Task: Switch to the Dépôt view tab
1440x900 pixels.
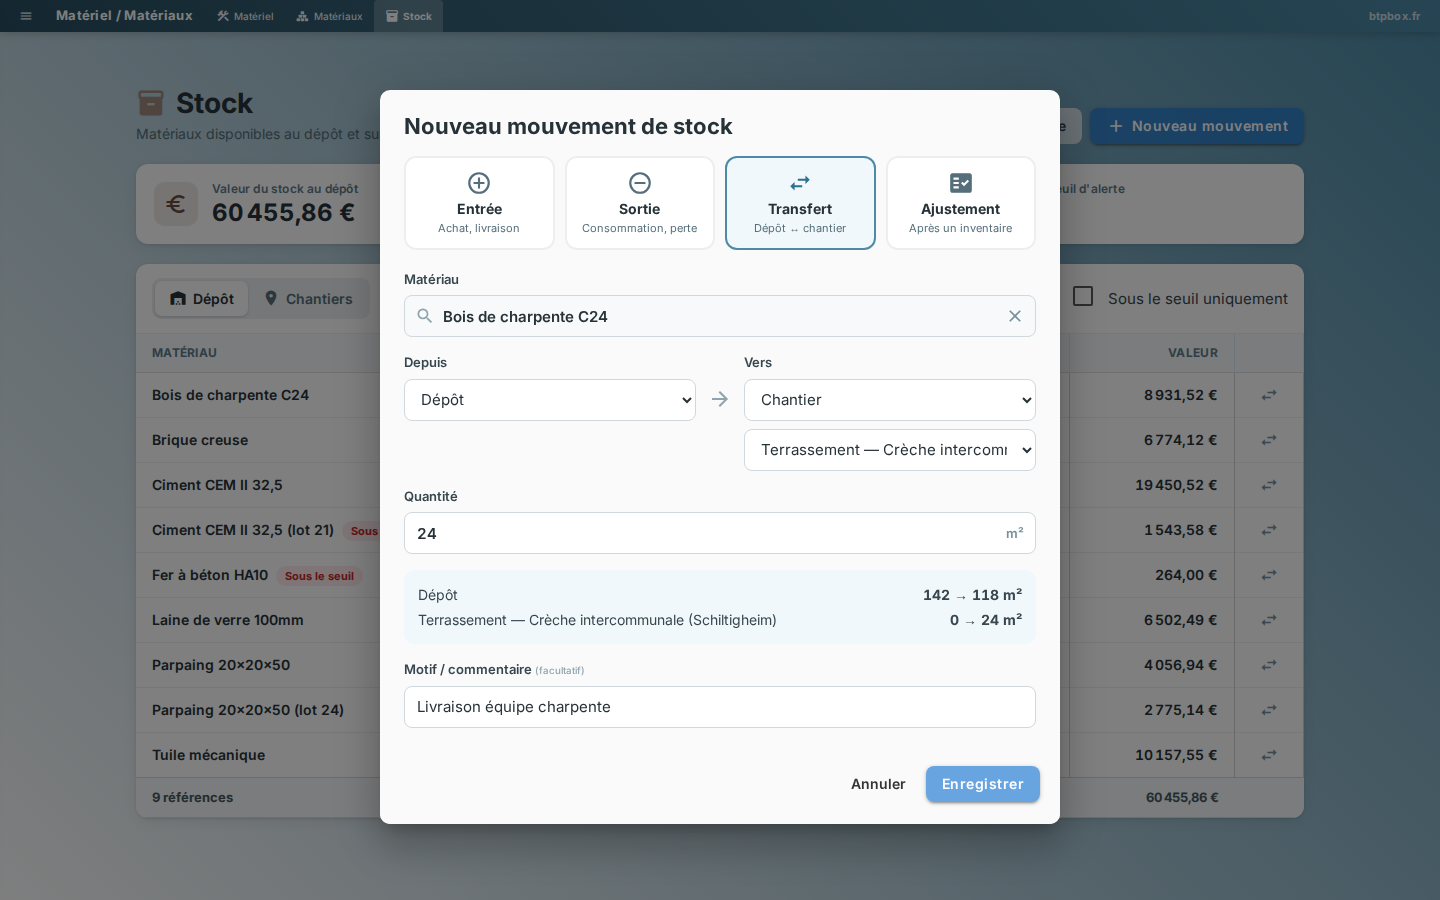Action: [x=202, y=299]
